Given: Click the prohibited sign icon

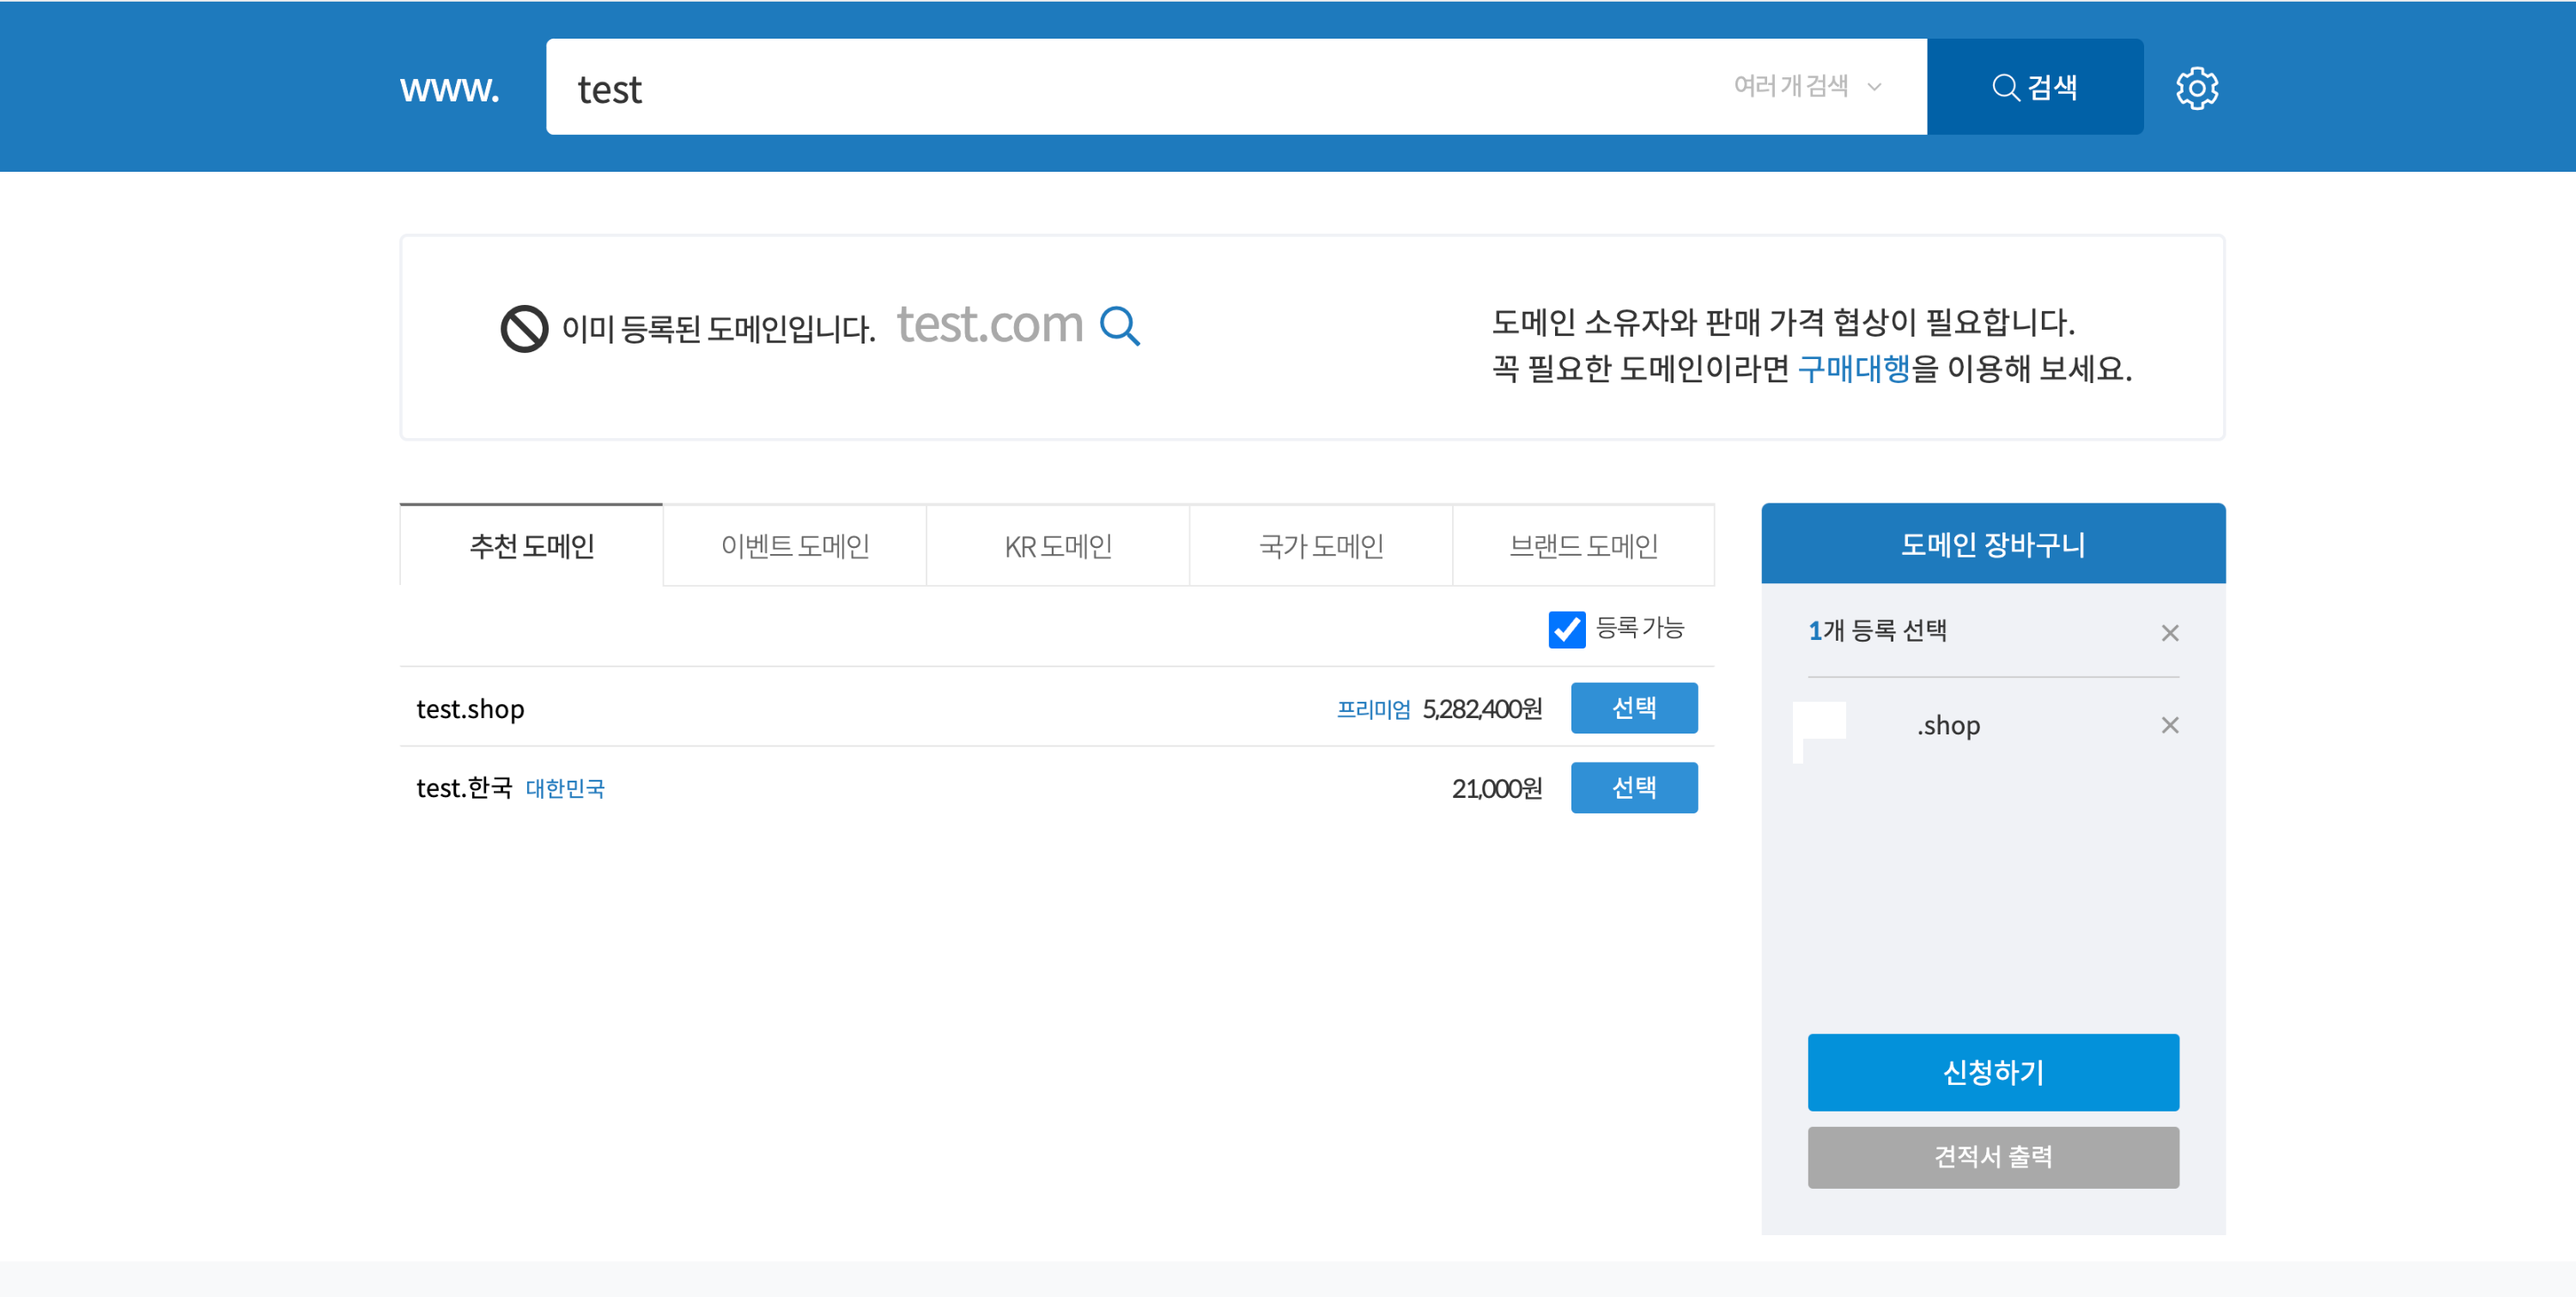Looking at the screenshot, I should (524, 328).
